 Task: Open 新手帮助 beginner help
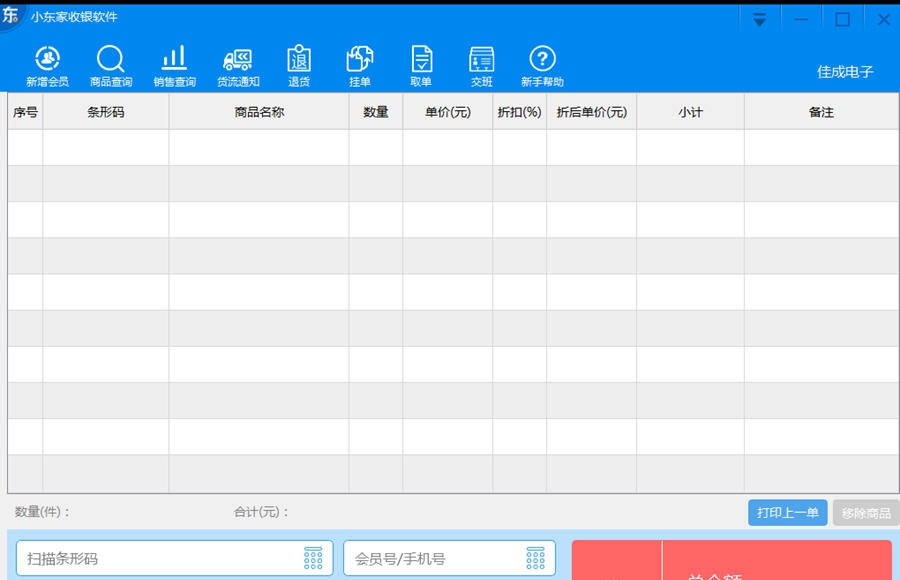[541, 63]
